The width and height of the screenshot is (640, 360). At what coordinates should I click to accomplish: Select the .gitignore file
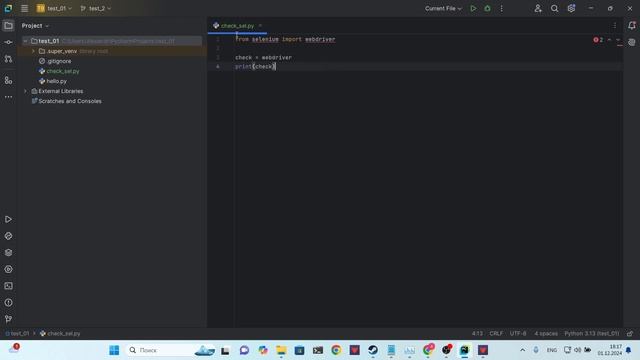click(x=59, y=61)
